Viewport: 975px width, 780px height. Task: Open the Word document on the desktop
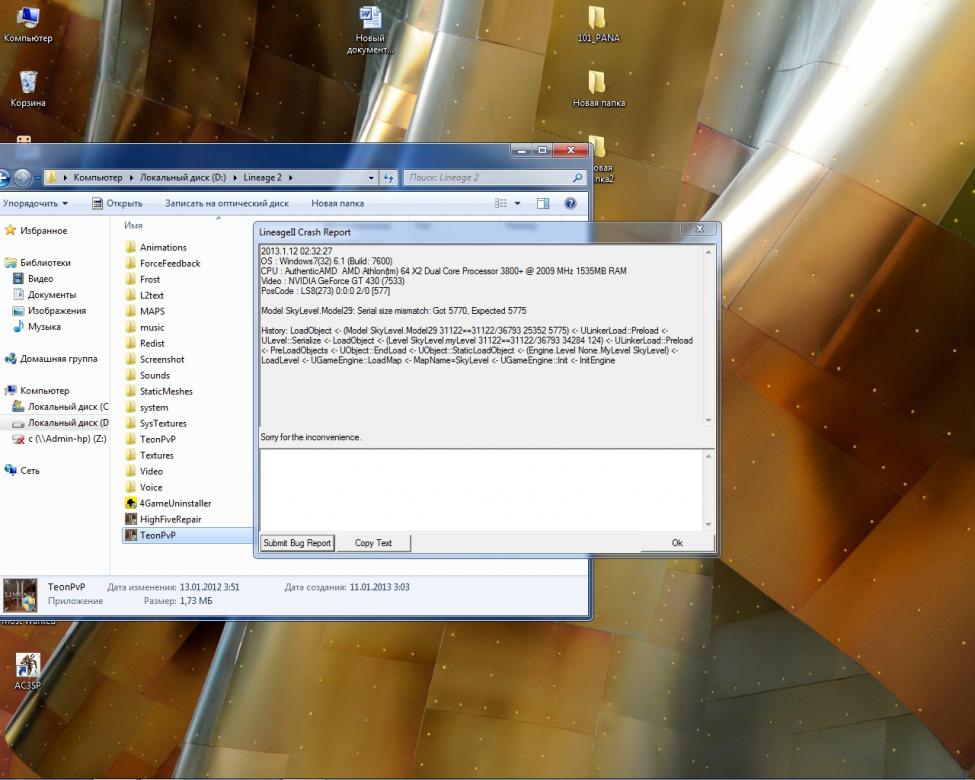click(x=370, y=18)
